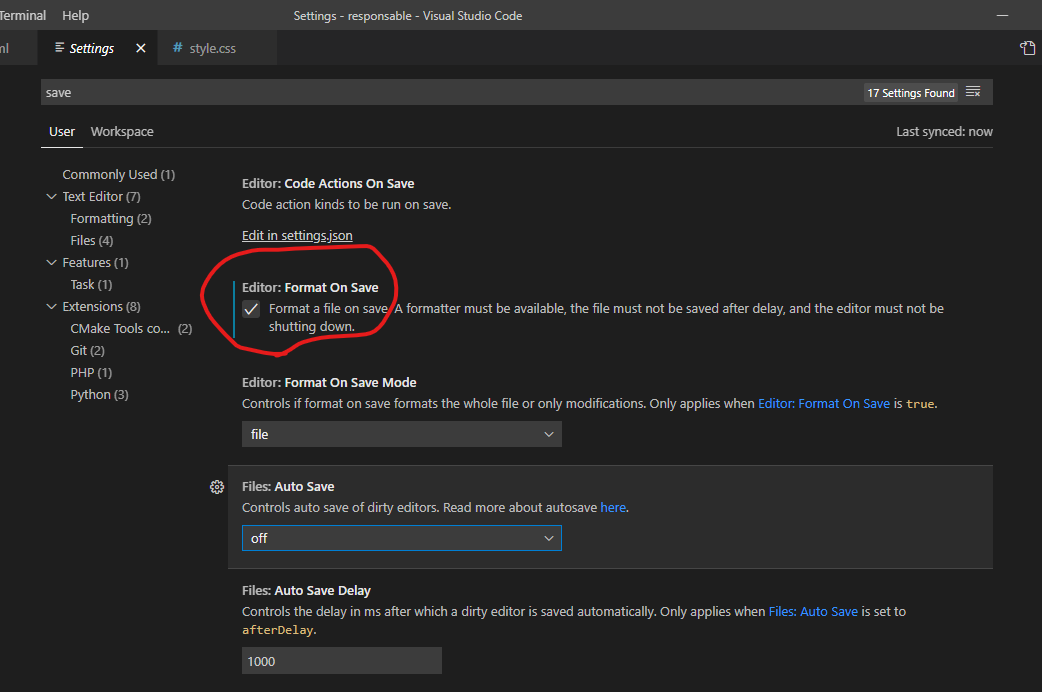This screenshot has height=692, width=1042.
Task: Click the Editor: Format On Save heading
Action: [x=310, y=287]
